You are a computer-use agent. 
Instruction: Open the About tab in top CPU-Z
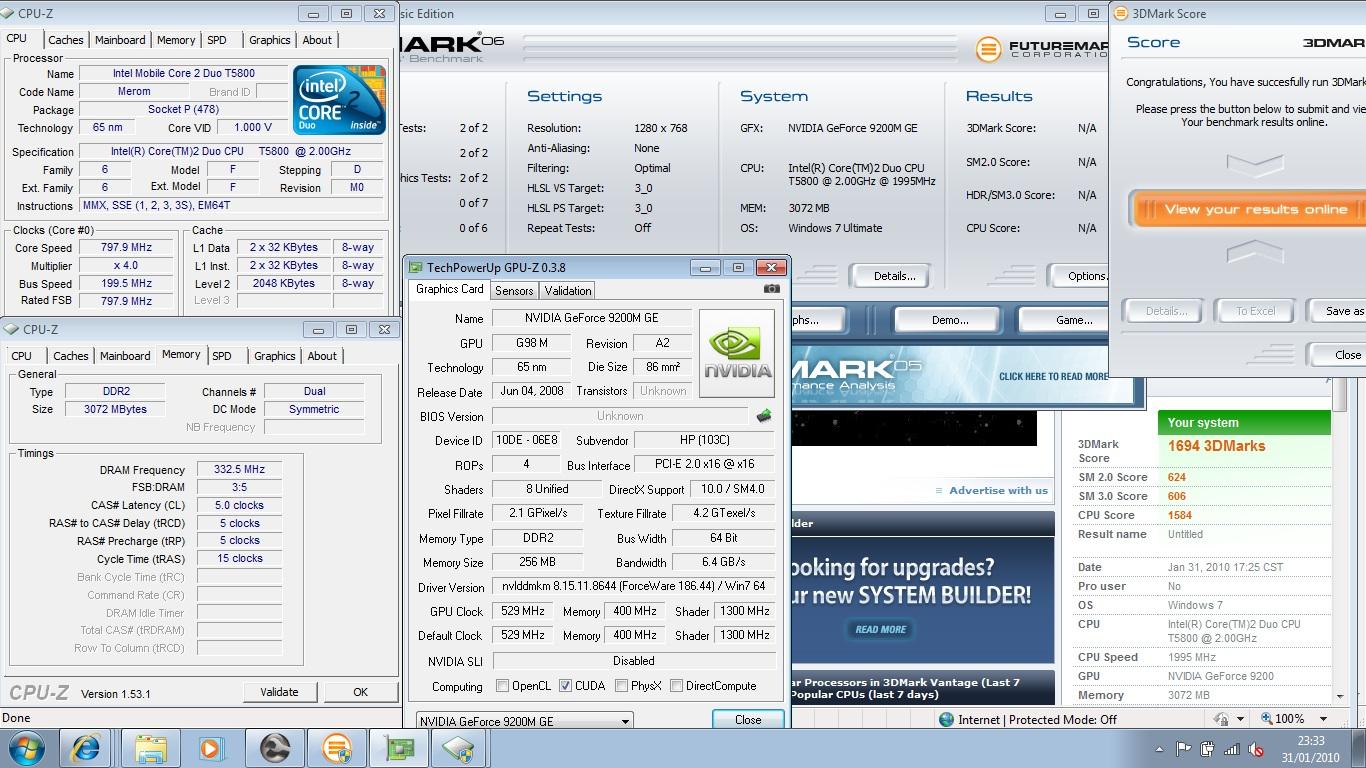coord(317,40)
